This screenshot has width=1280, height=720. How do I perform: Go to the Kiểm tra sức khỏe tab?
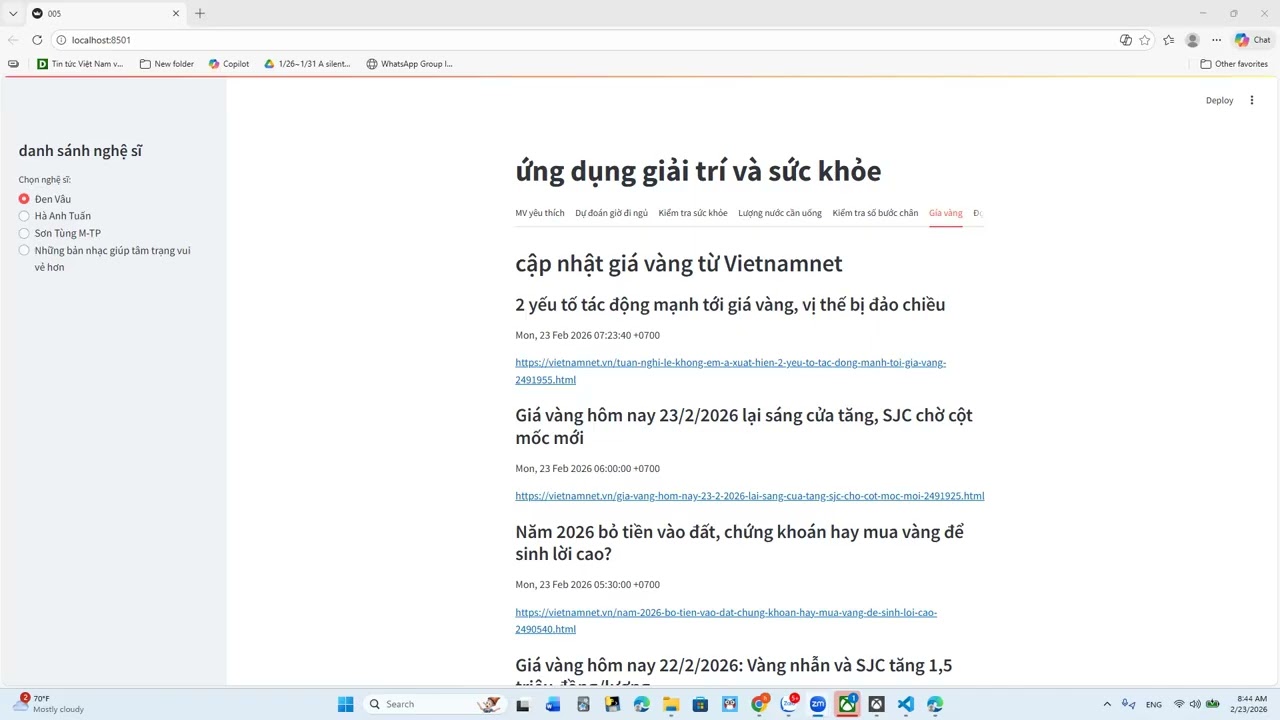[693, 213]
